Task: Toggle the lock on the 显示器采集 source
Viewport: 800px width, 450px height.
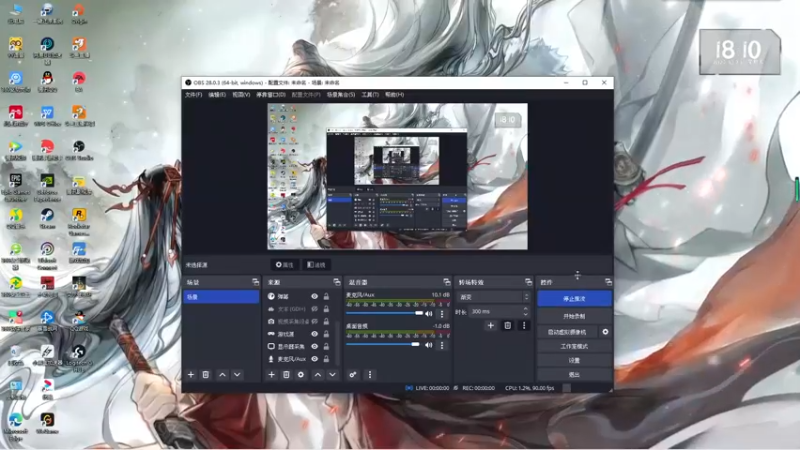Action: click(327, 346)
